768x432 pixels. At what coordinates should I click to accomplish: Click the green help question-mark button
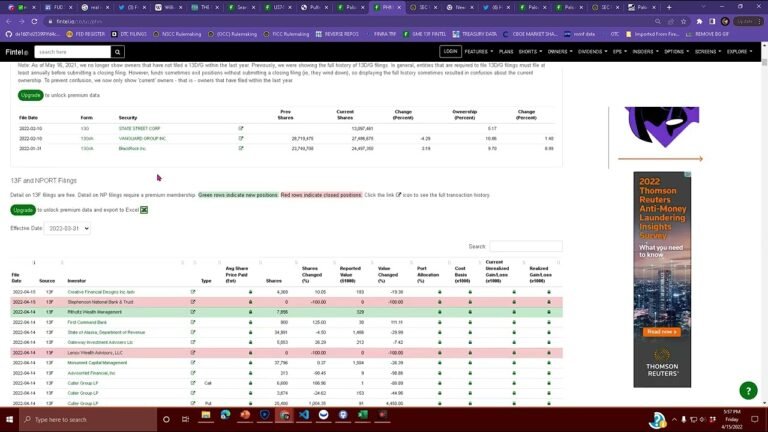[x=748, y=390]
